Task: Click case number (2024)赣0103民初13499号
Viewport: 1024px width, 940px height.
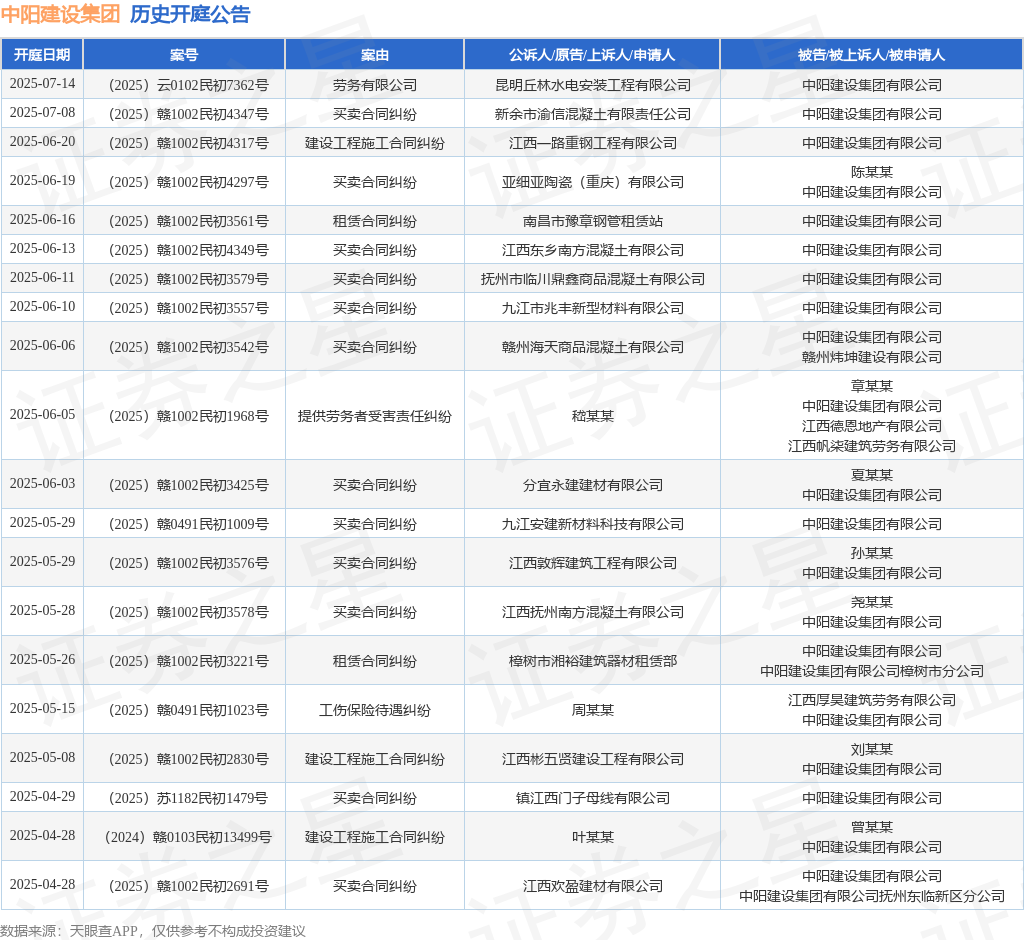Action: [x=187, y=837]
